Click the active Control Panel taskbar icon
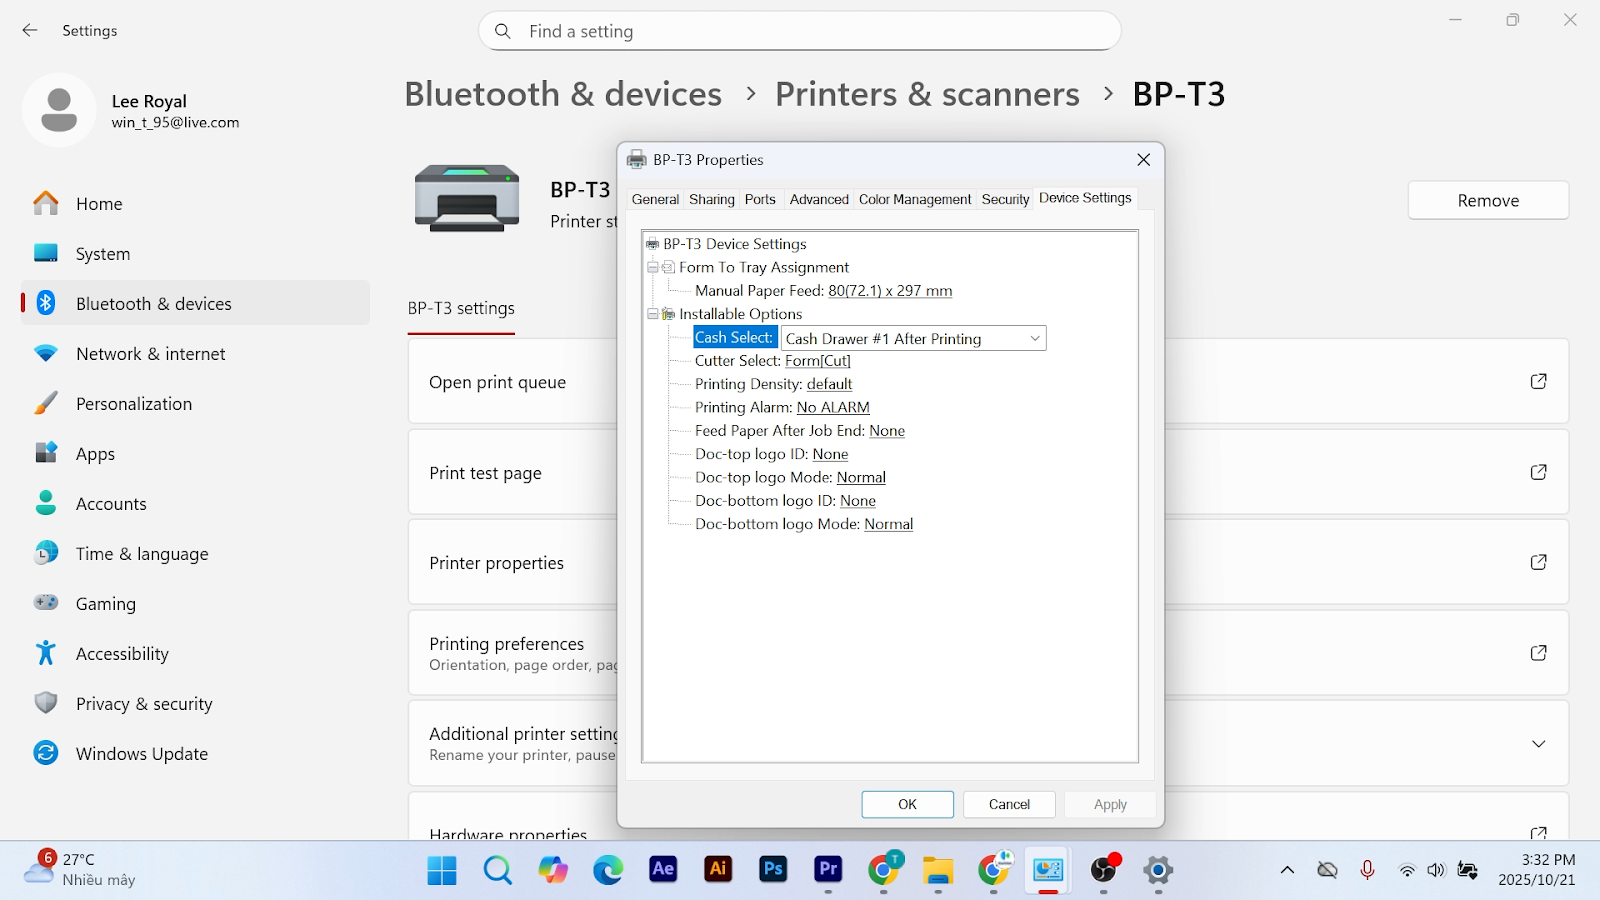 (x=1048, y=870)
